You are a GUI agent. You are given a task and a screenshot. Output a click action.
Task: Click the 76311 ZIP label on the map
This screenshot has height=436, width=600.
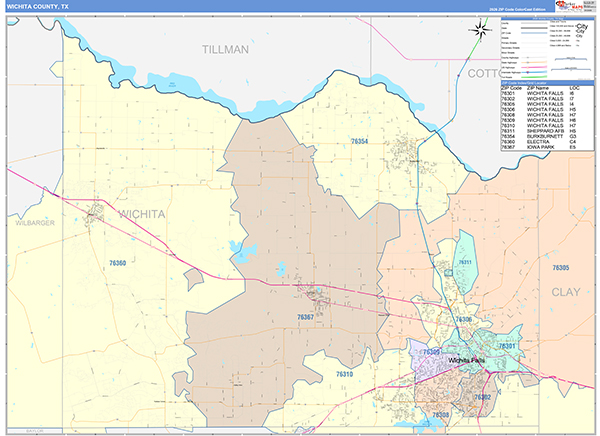pyautogui.click(x=465, y=262)
